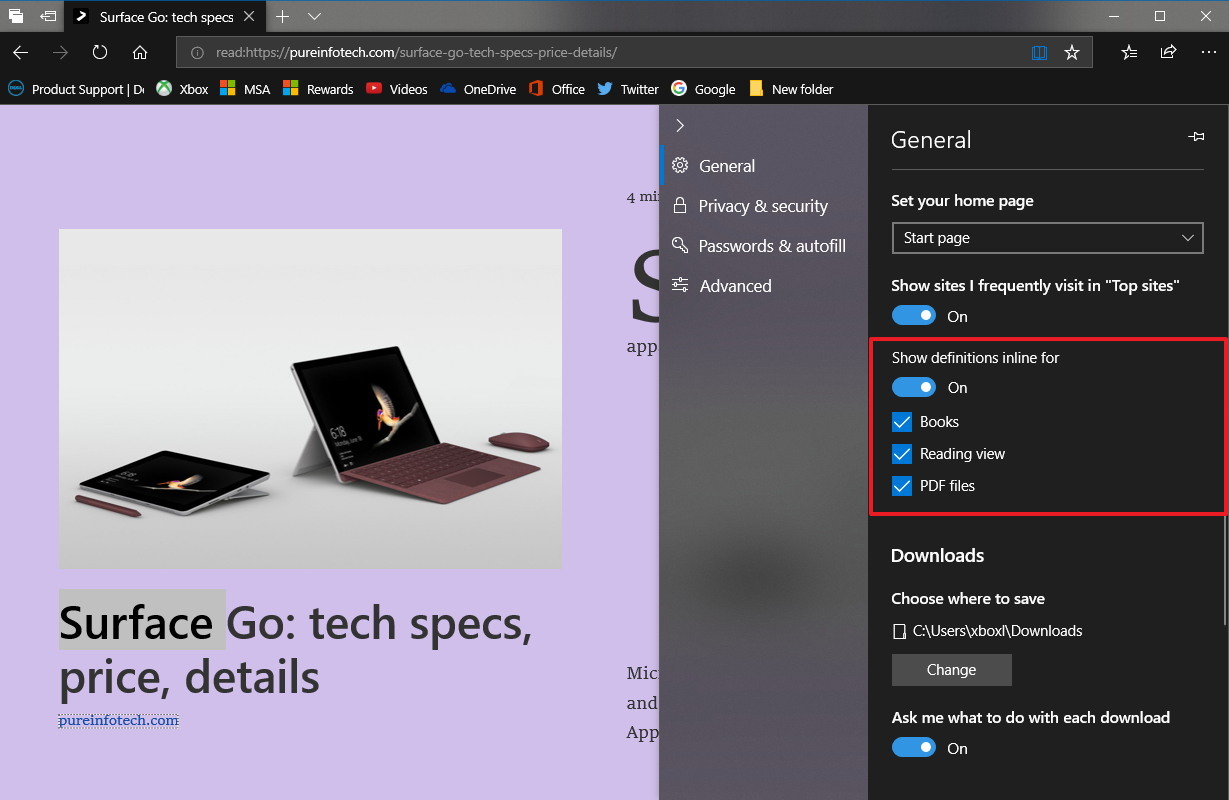Click the Share icon in toolbar
1229x800 pixels.
pyautogui.click(x=1168, y=53)
